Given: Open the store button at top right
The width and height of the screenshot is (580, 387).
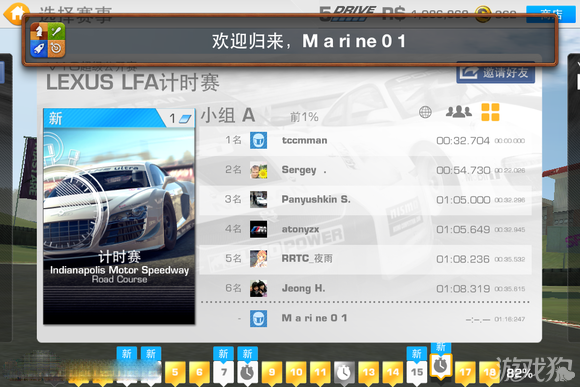Looking at the screenshot, I should pos(551,14).
